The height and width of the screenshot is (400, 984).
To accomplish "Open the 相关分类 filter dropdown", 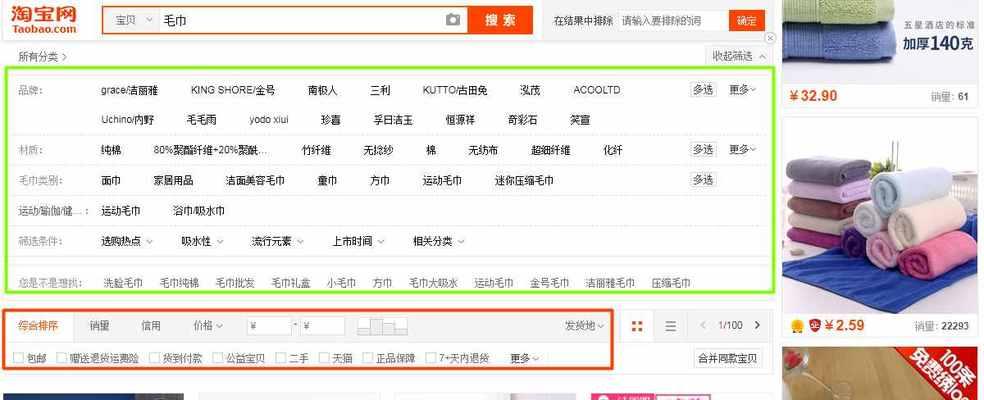I will tap(438, 241).
